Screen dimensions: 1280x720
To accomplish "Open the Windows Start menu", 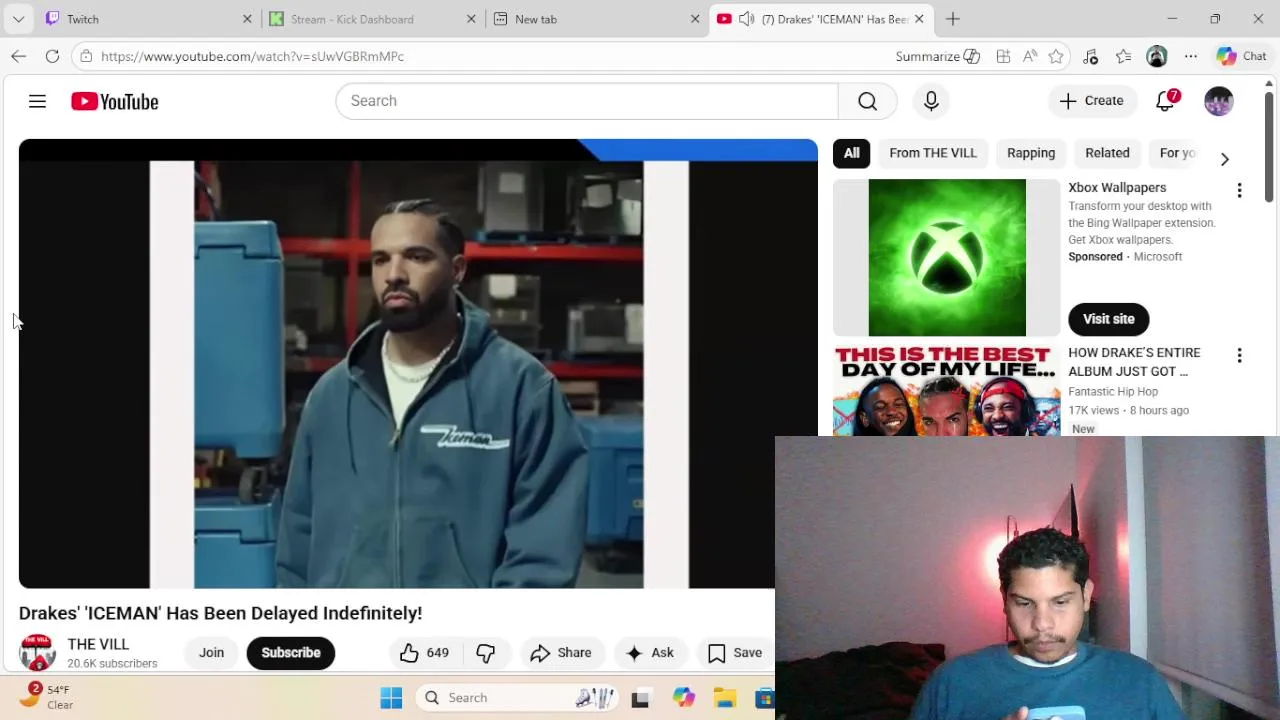I will (391, 698).
